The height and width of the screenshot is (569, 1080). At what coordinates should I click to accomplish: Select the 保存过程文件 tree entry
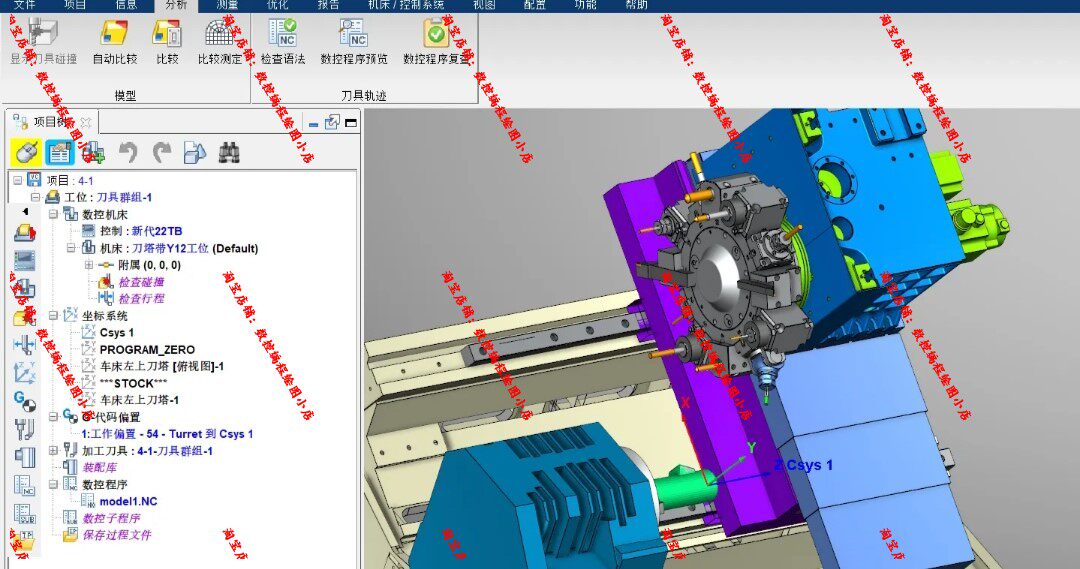[x=116, y=535]
